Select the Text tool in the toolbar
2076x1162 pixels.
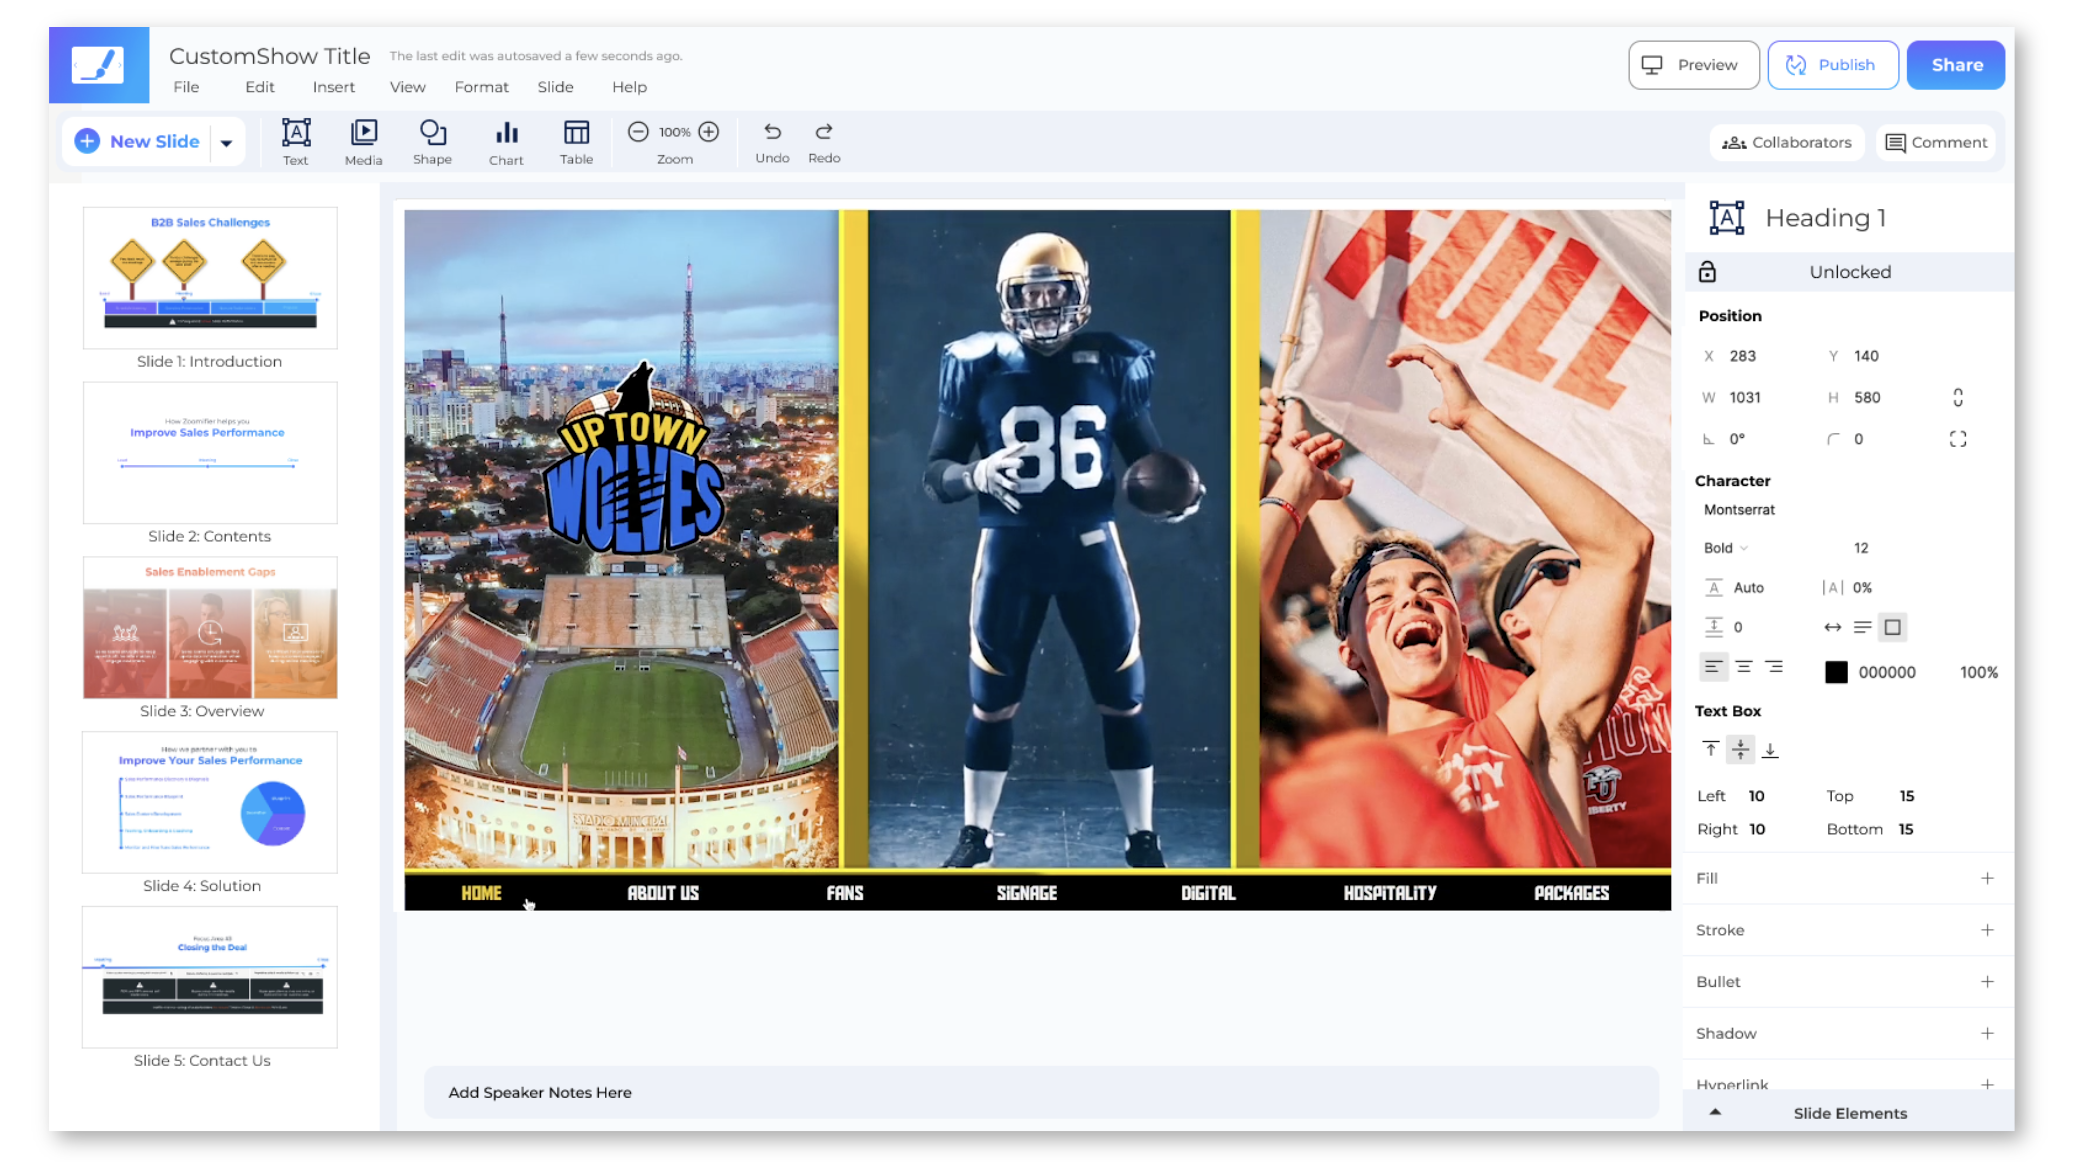[x=295, y=140]
